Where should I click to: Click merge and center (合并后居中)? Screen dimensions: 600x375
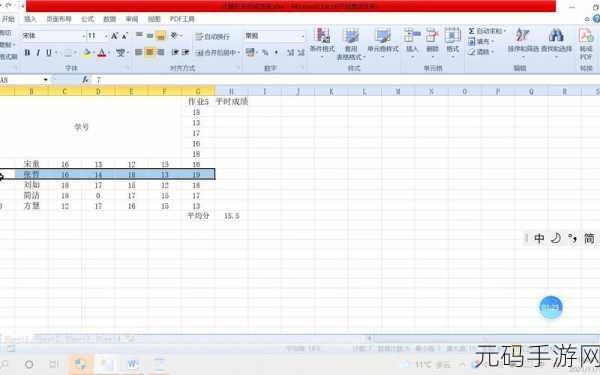[217, 52]
